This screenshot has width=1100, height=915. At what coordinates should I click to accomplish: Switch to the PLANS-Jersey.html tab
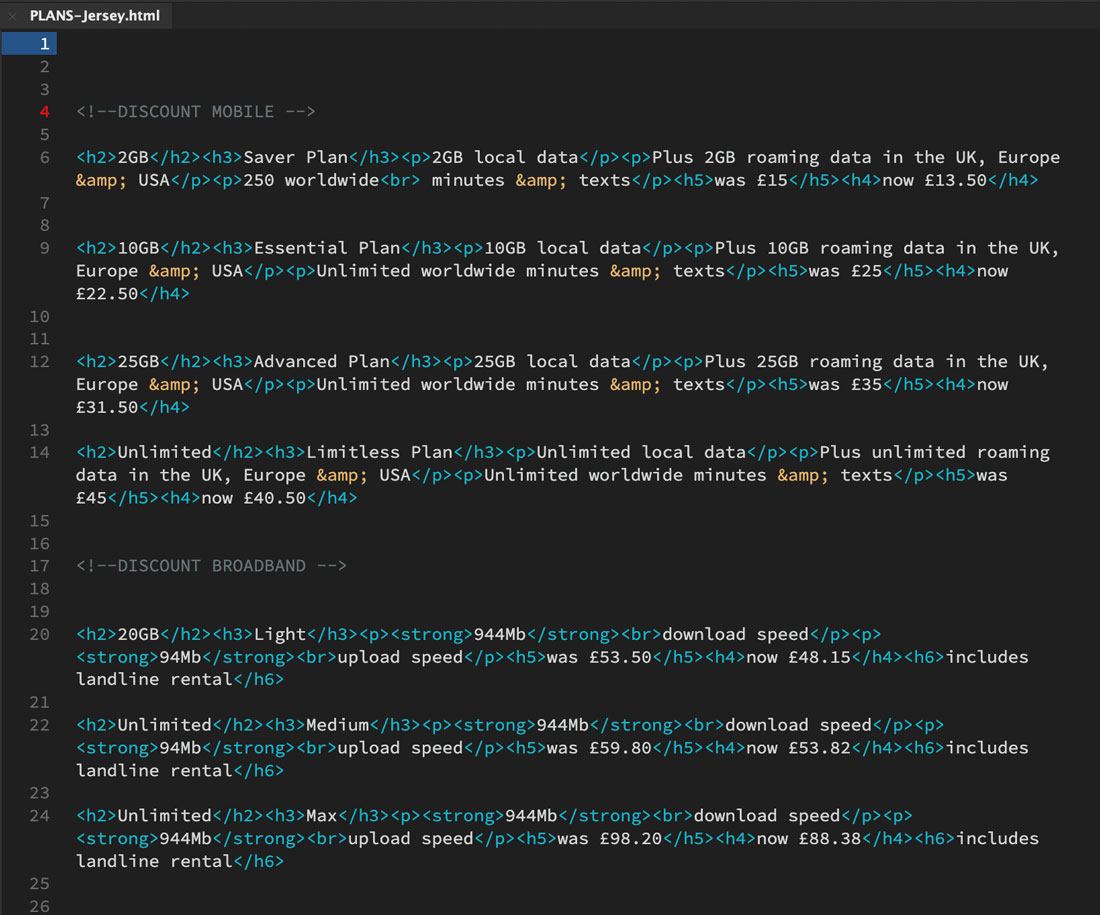pyautogui.click(x=95, y=15)
